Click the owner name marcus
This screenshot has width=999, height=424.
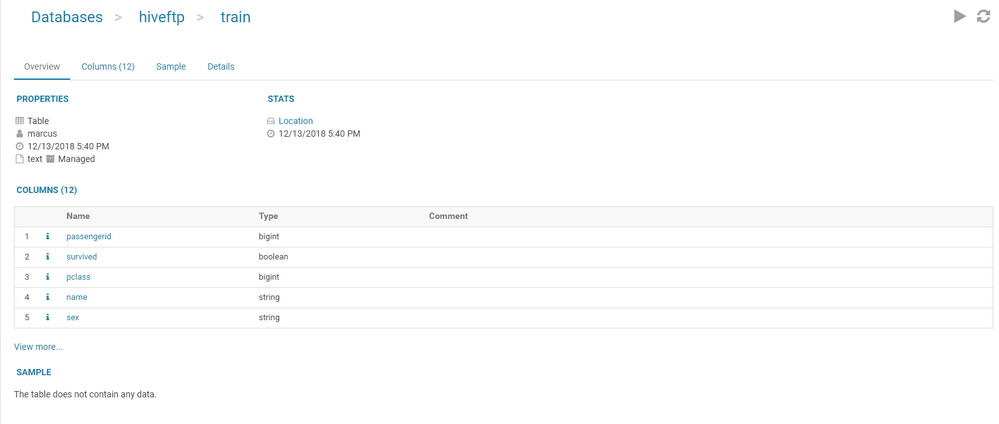42,134
